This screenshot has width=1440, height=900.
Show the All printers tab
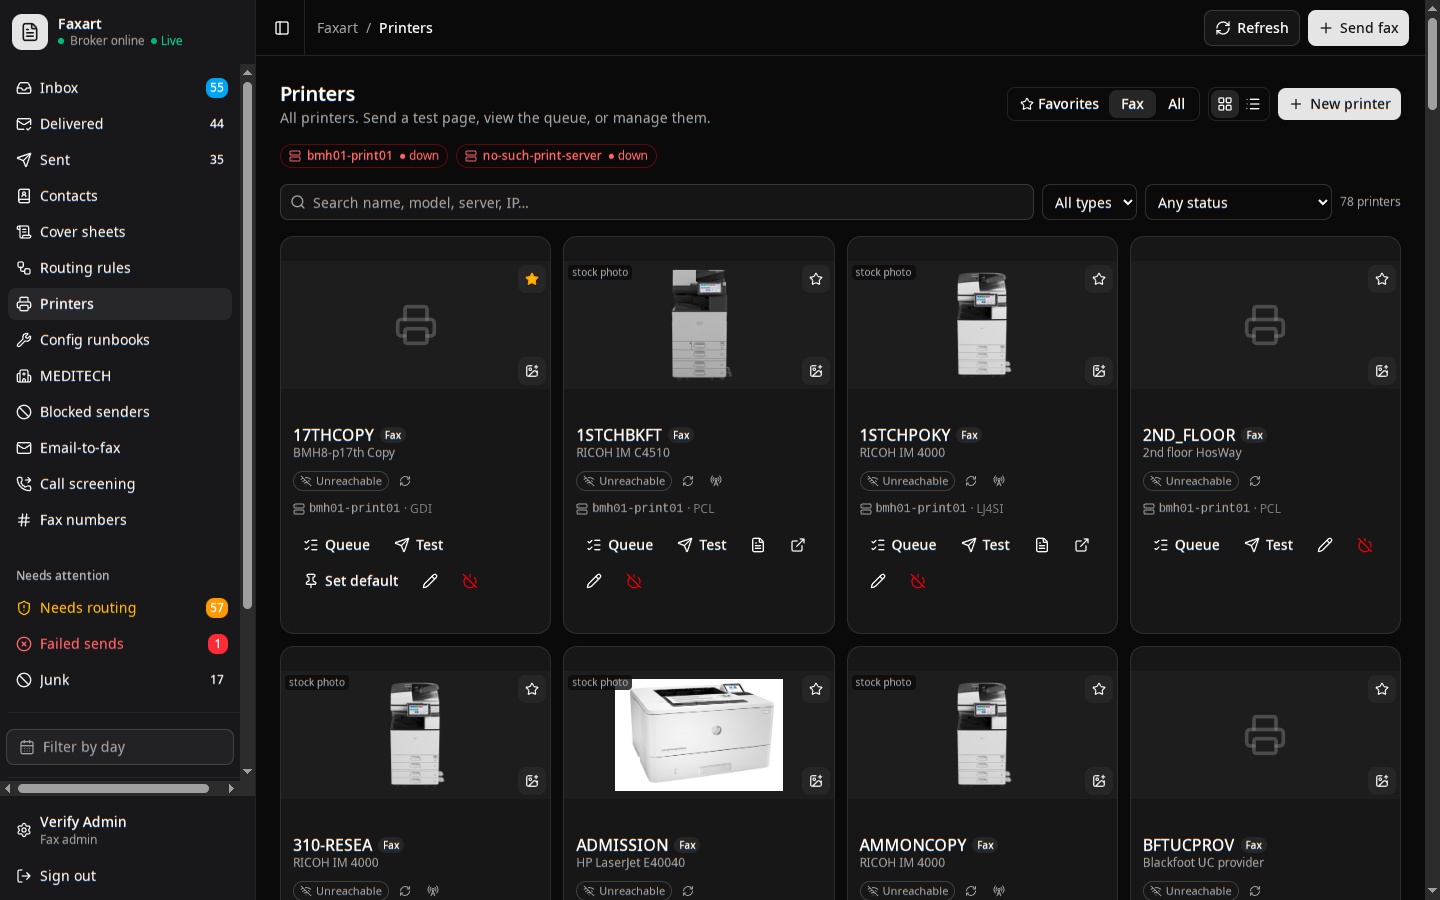[x=1177, y=104]
